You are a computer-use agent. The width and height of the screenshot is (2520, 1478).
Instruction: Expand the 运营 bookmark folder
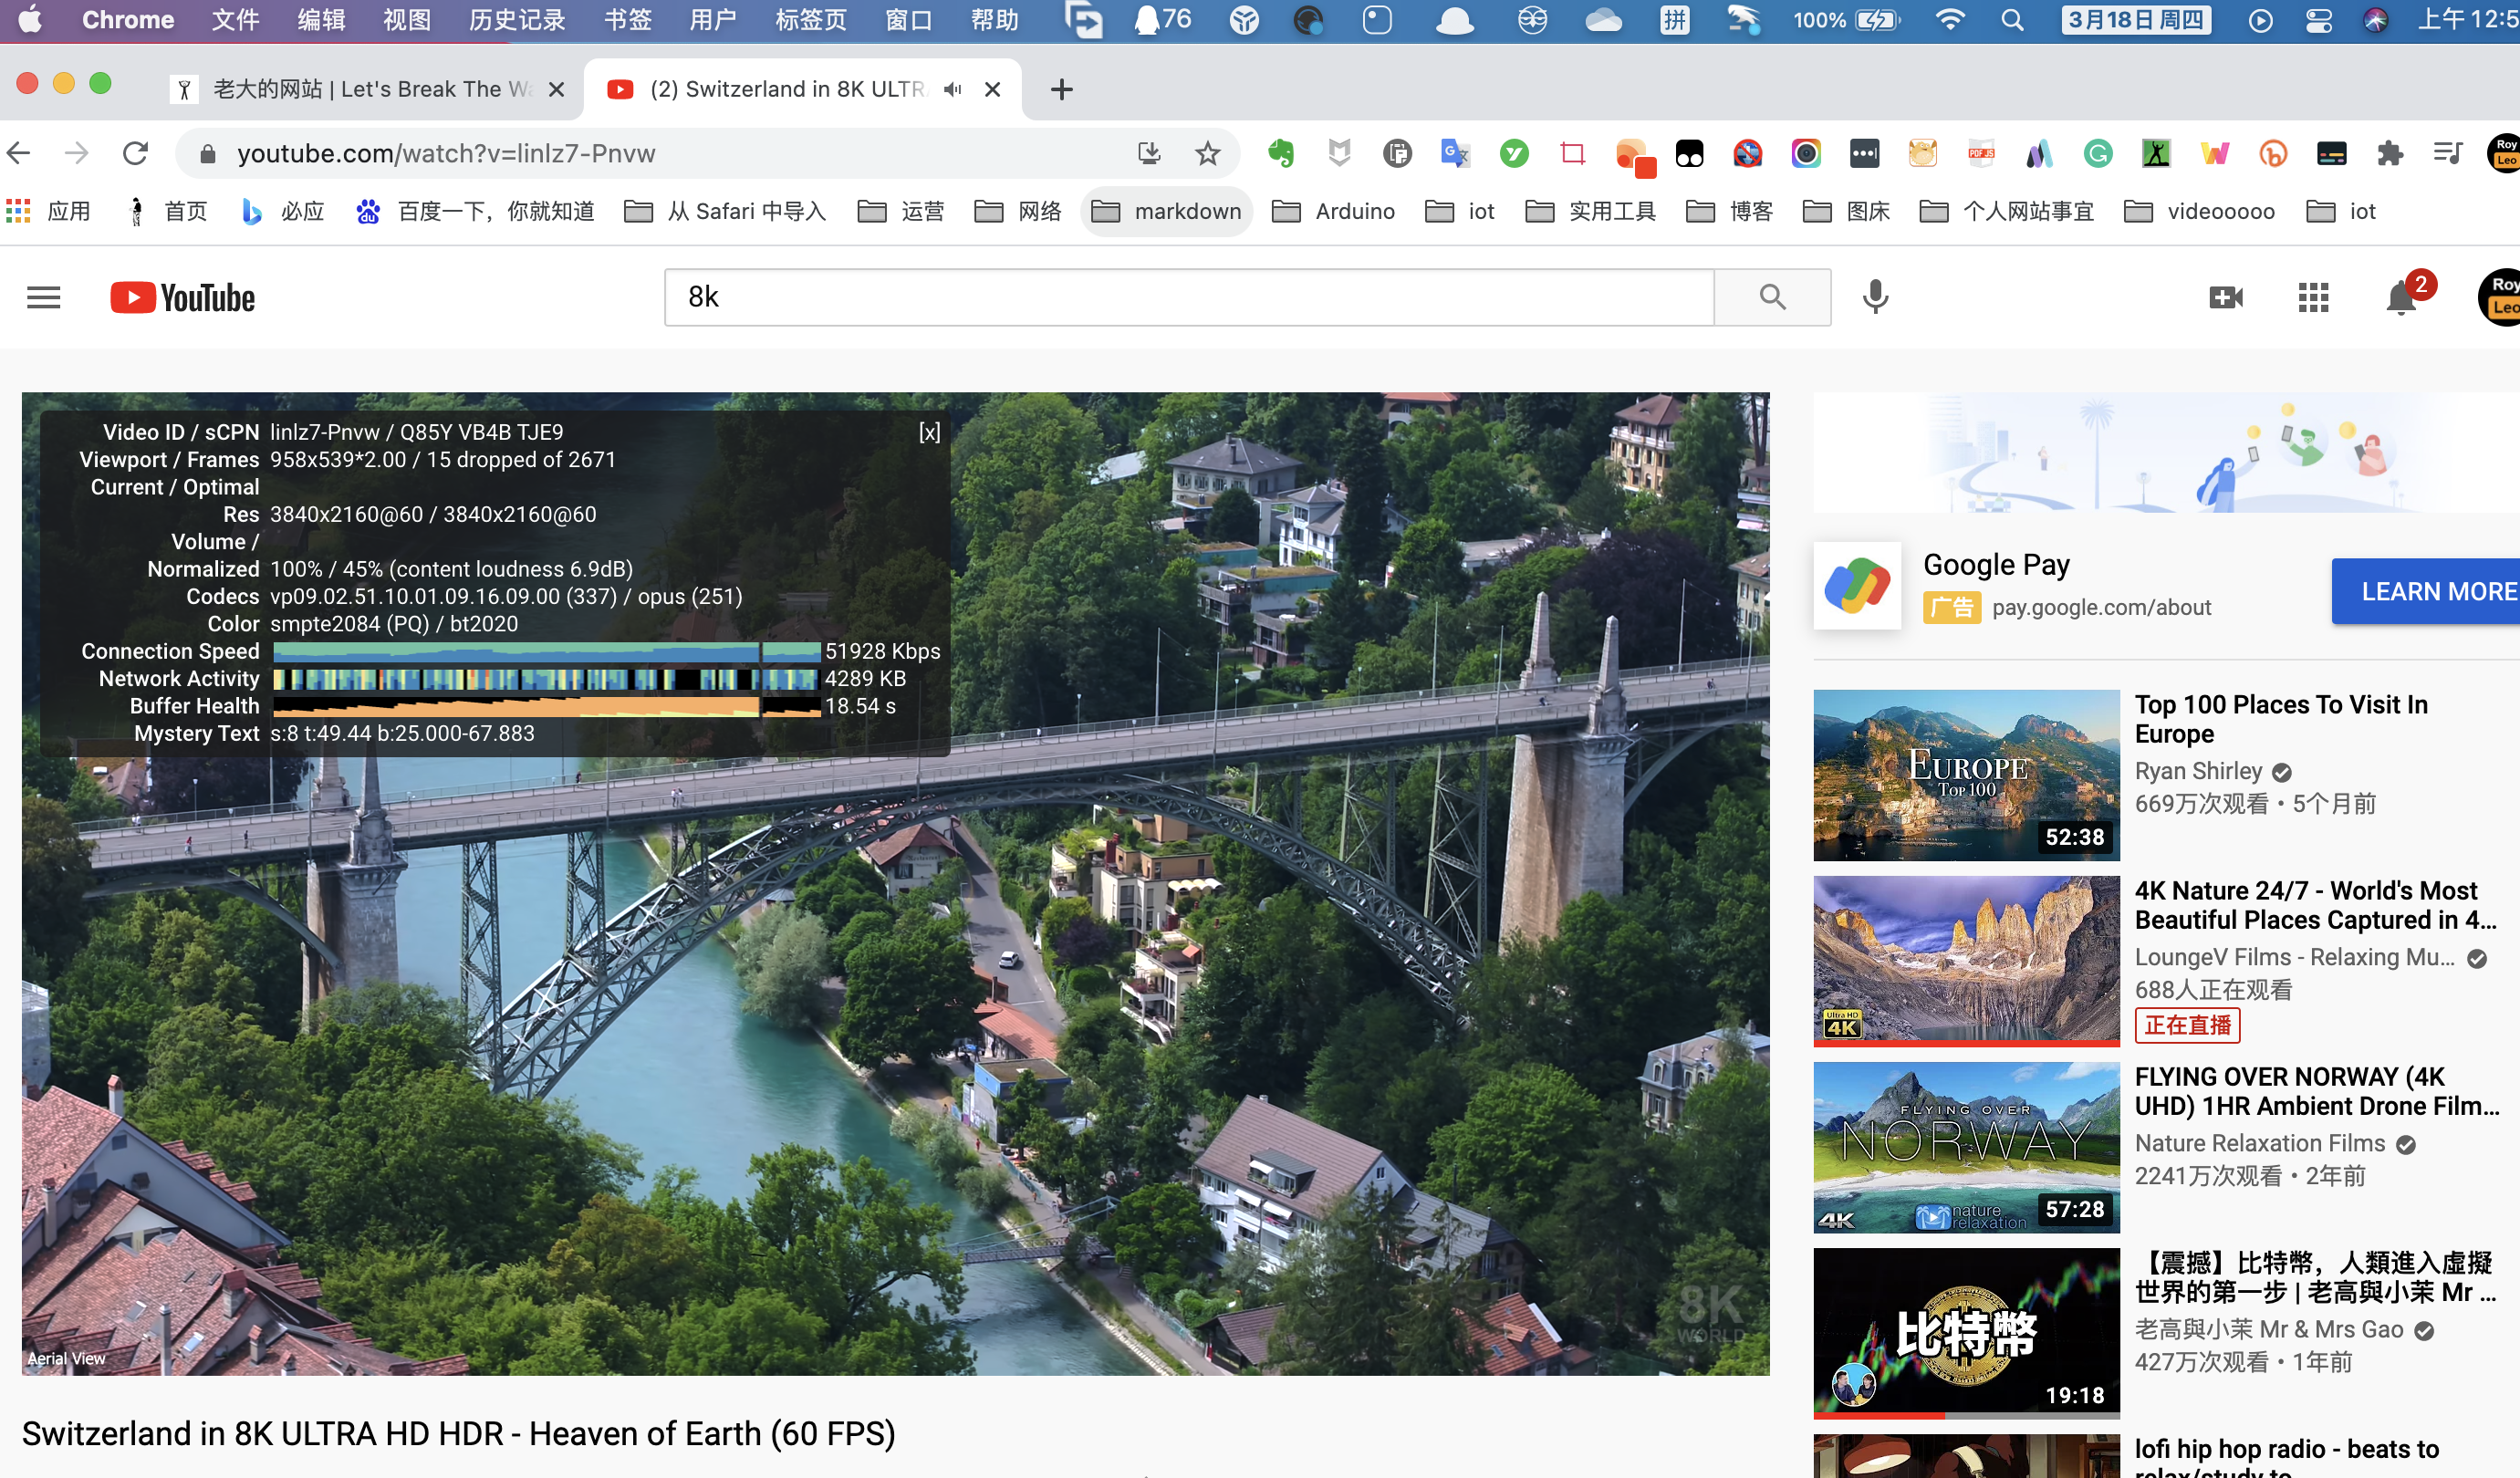900,211
